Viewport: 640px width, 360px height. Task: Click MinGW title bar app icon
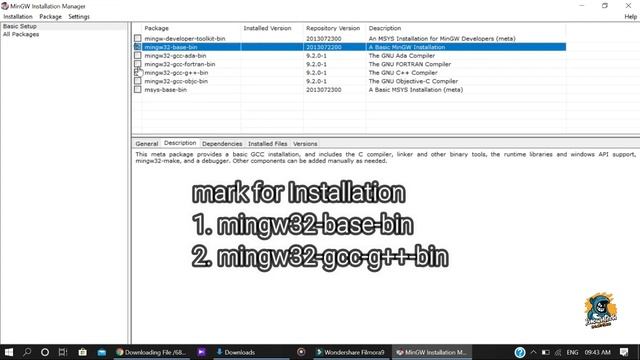click(5, 6)
